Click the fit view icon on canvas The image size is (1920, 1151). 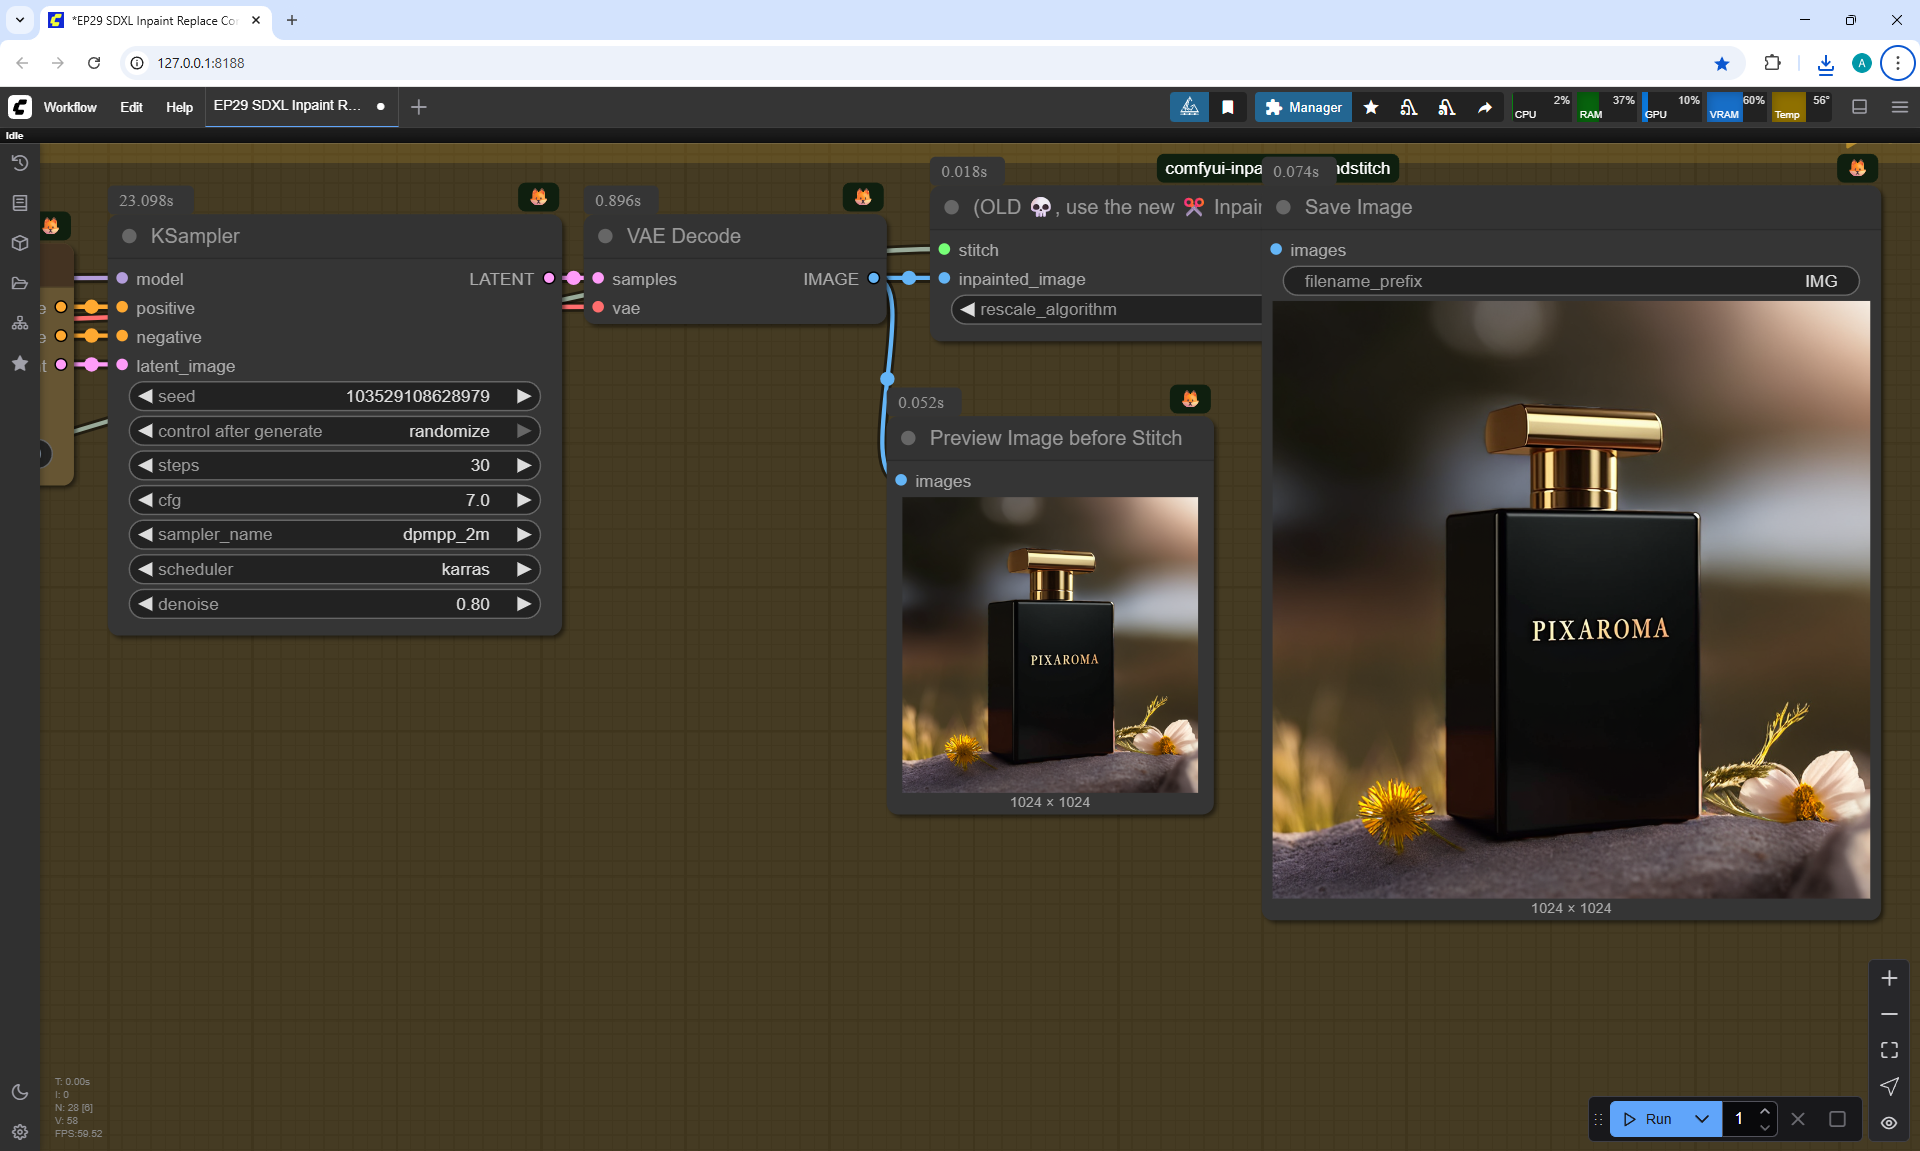pyautogui.click(x=1889, y=1050)
